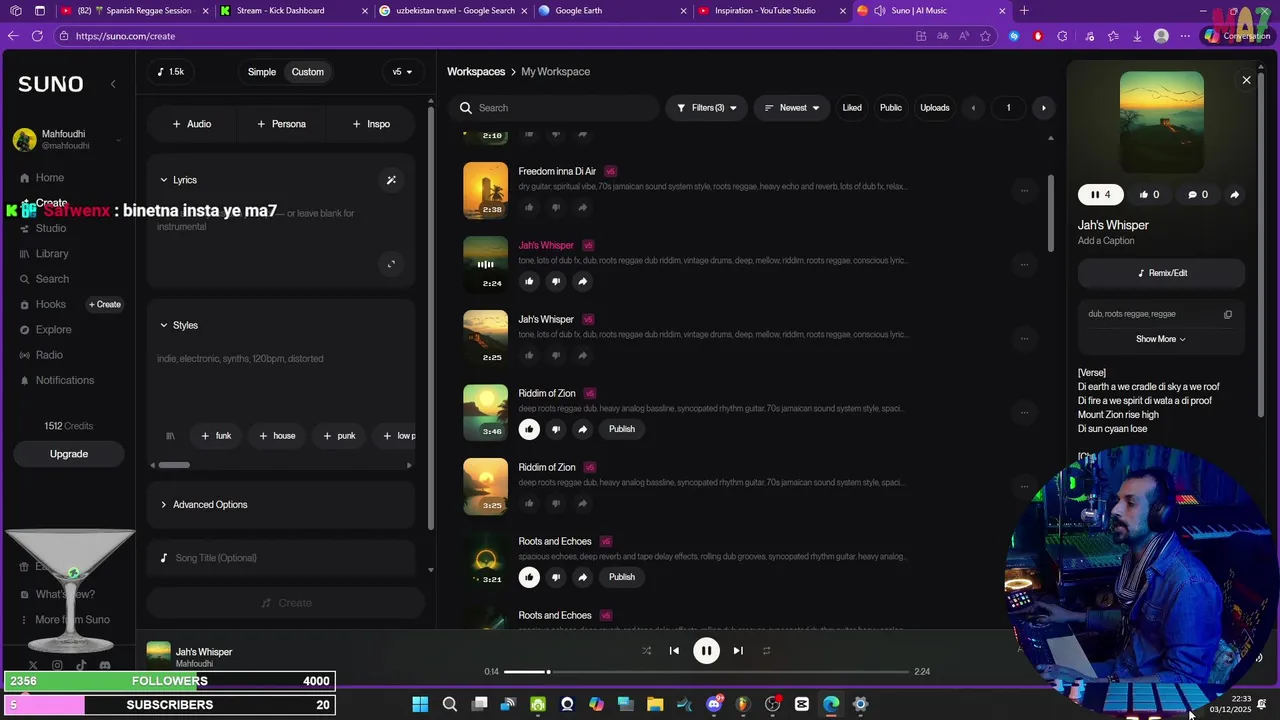The width and height of the screenshot is (1280, 720).
Task: Collapse the Suno sidebar arrow
Action: point(113,84)
